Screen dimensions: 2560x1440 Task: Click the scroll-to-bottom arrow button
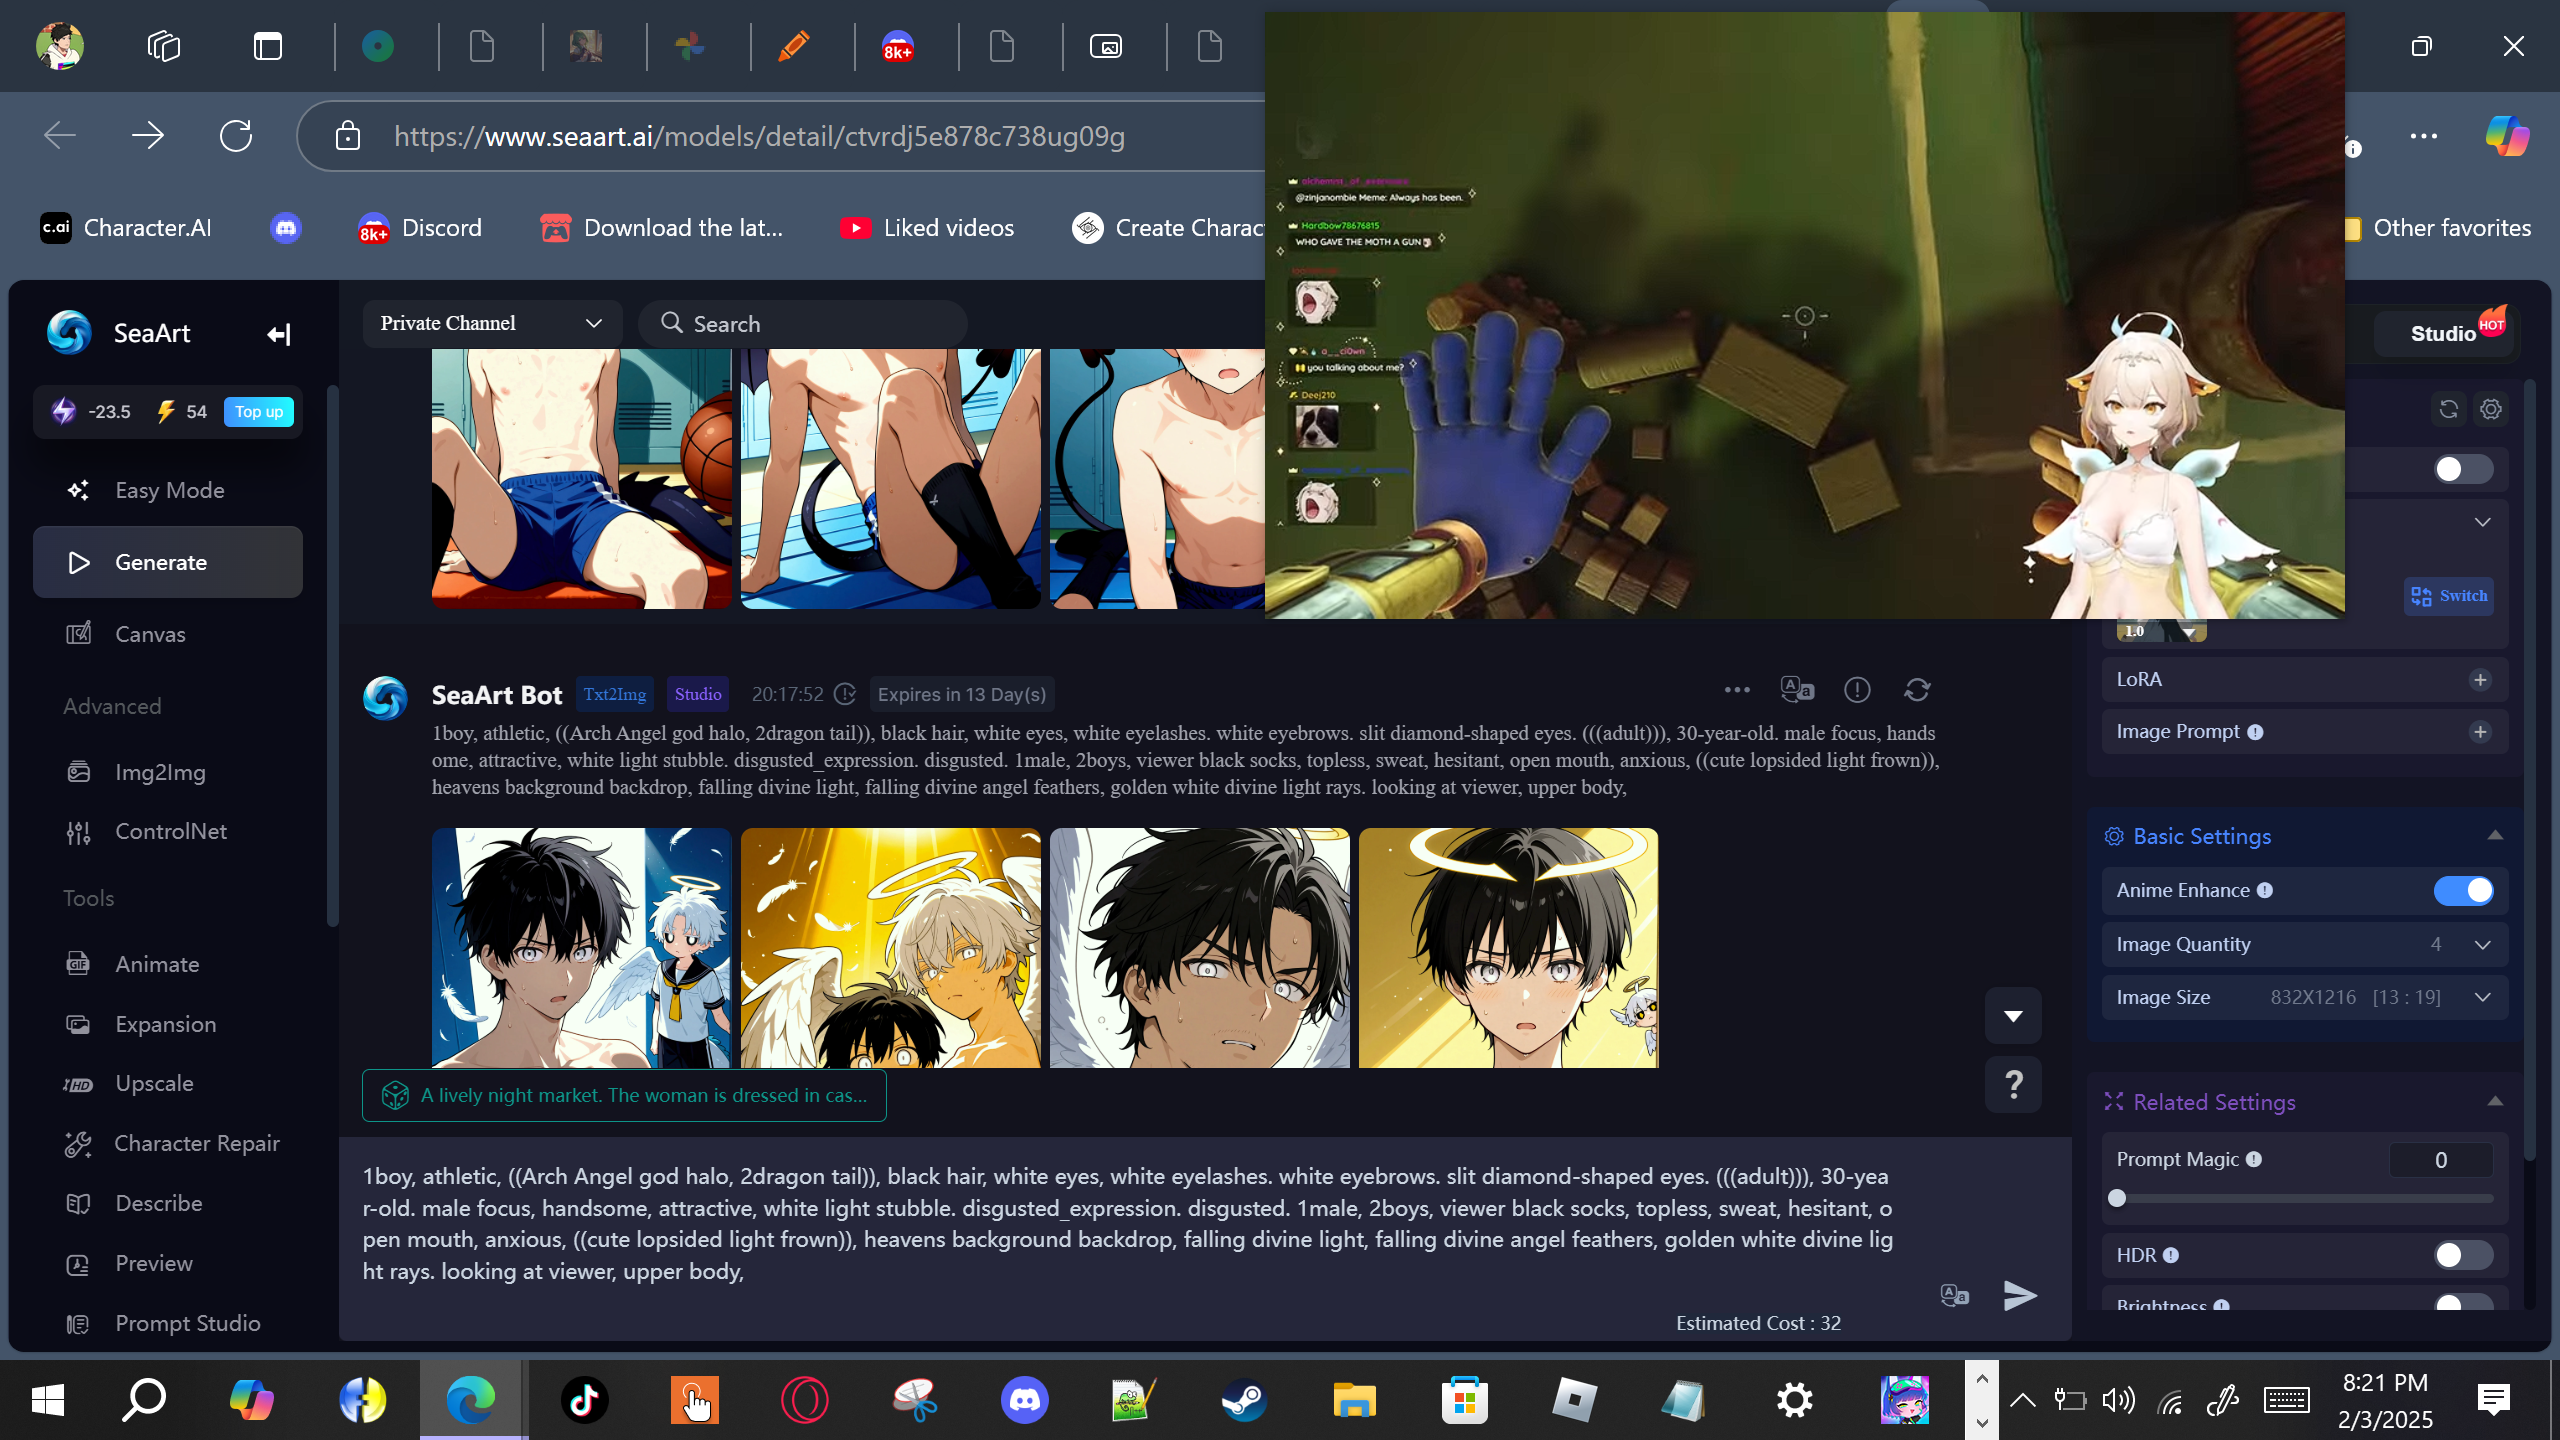tap(2013, 1016)
